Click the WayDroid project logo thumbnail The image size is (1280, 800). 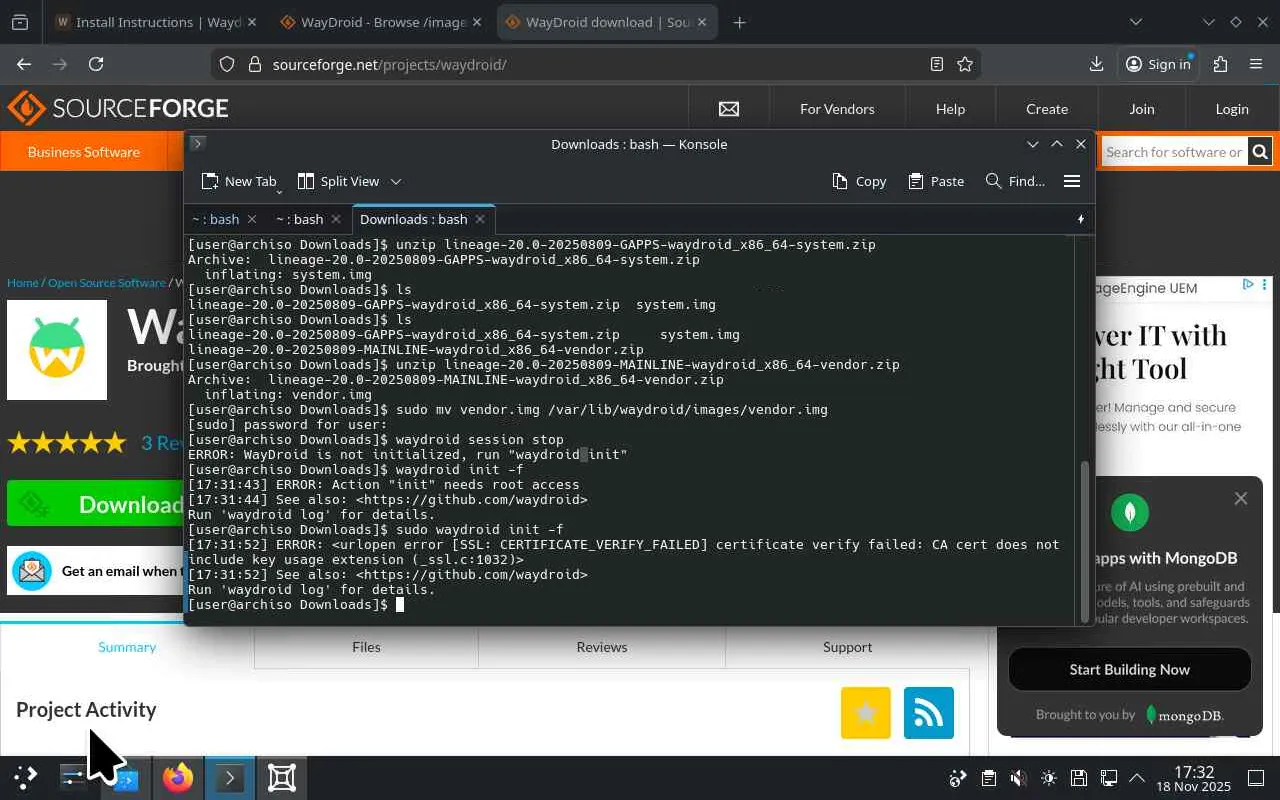(x=57, y=350)
